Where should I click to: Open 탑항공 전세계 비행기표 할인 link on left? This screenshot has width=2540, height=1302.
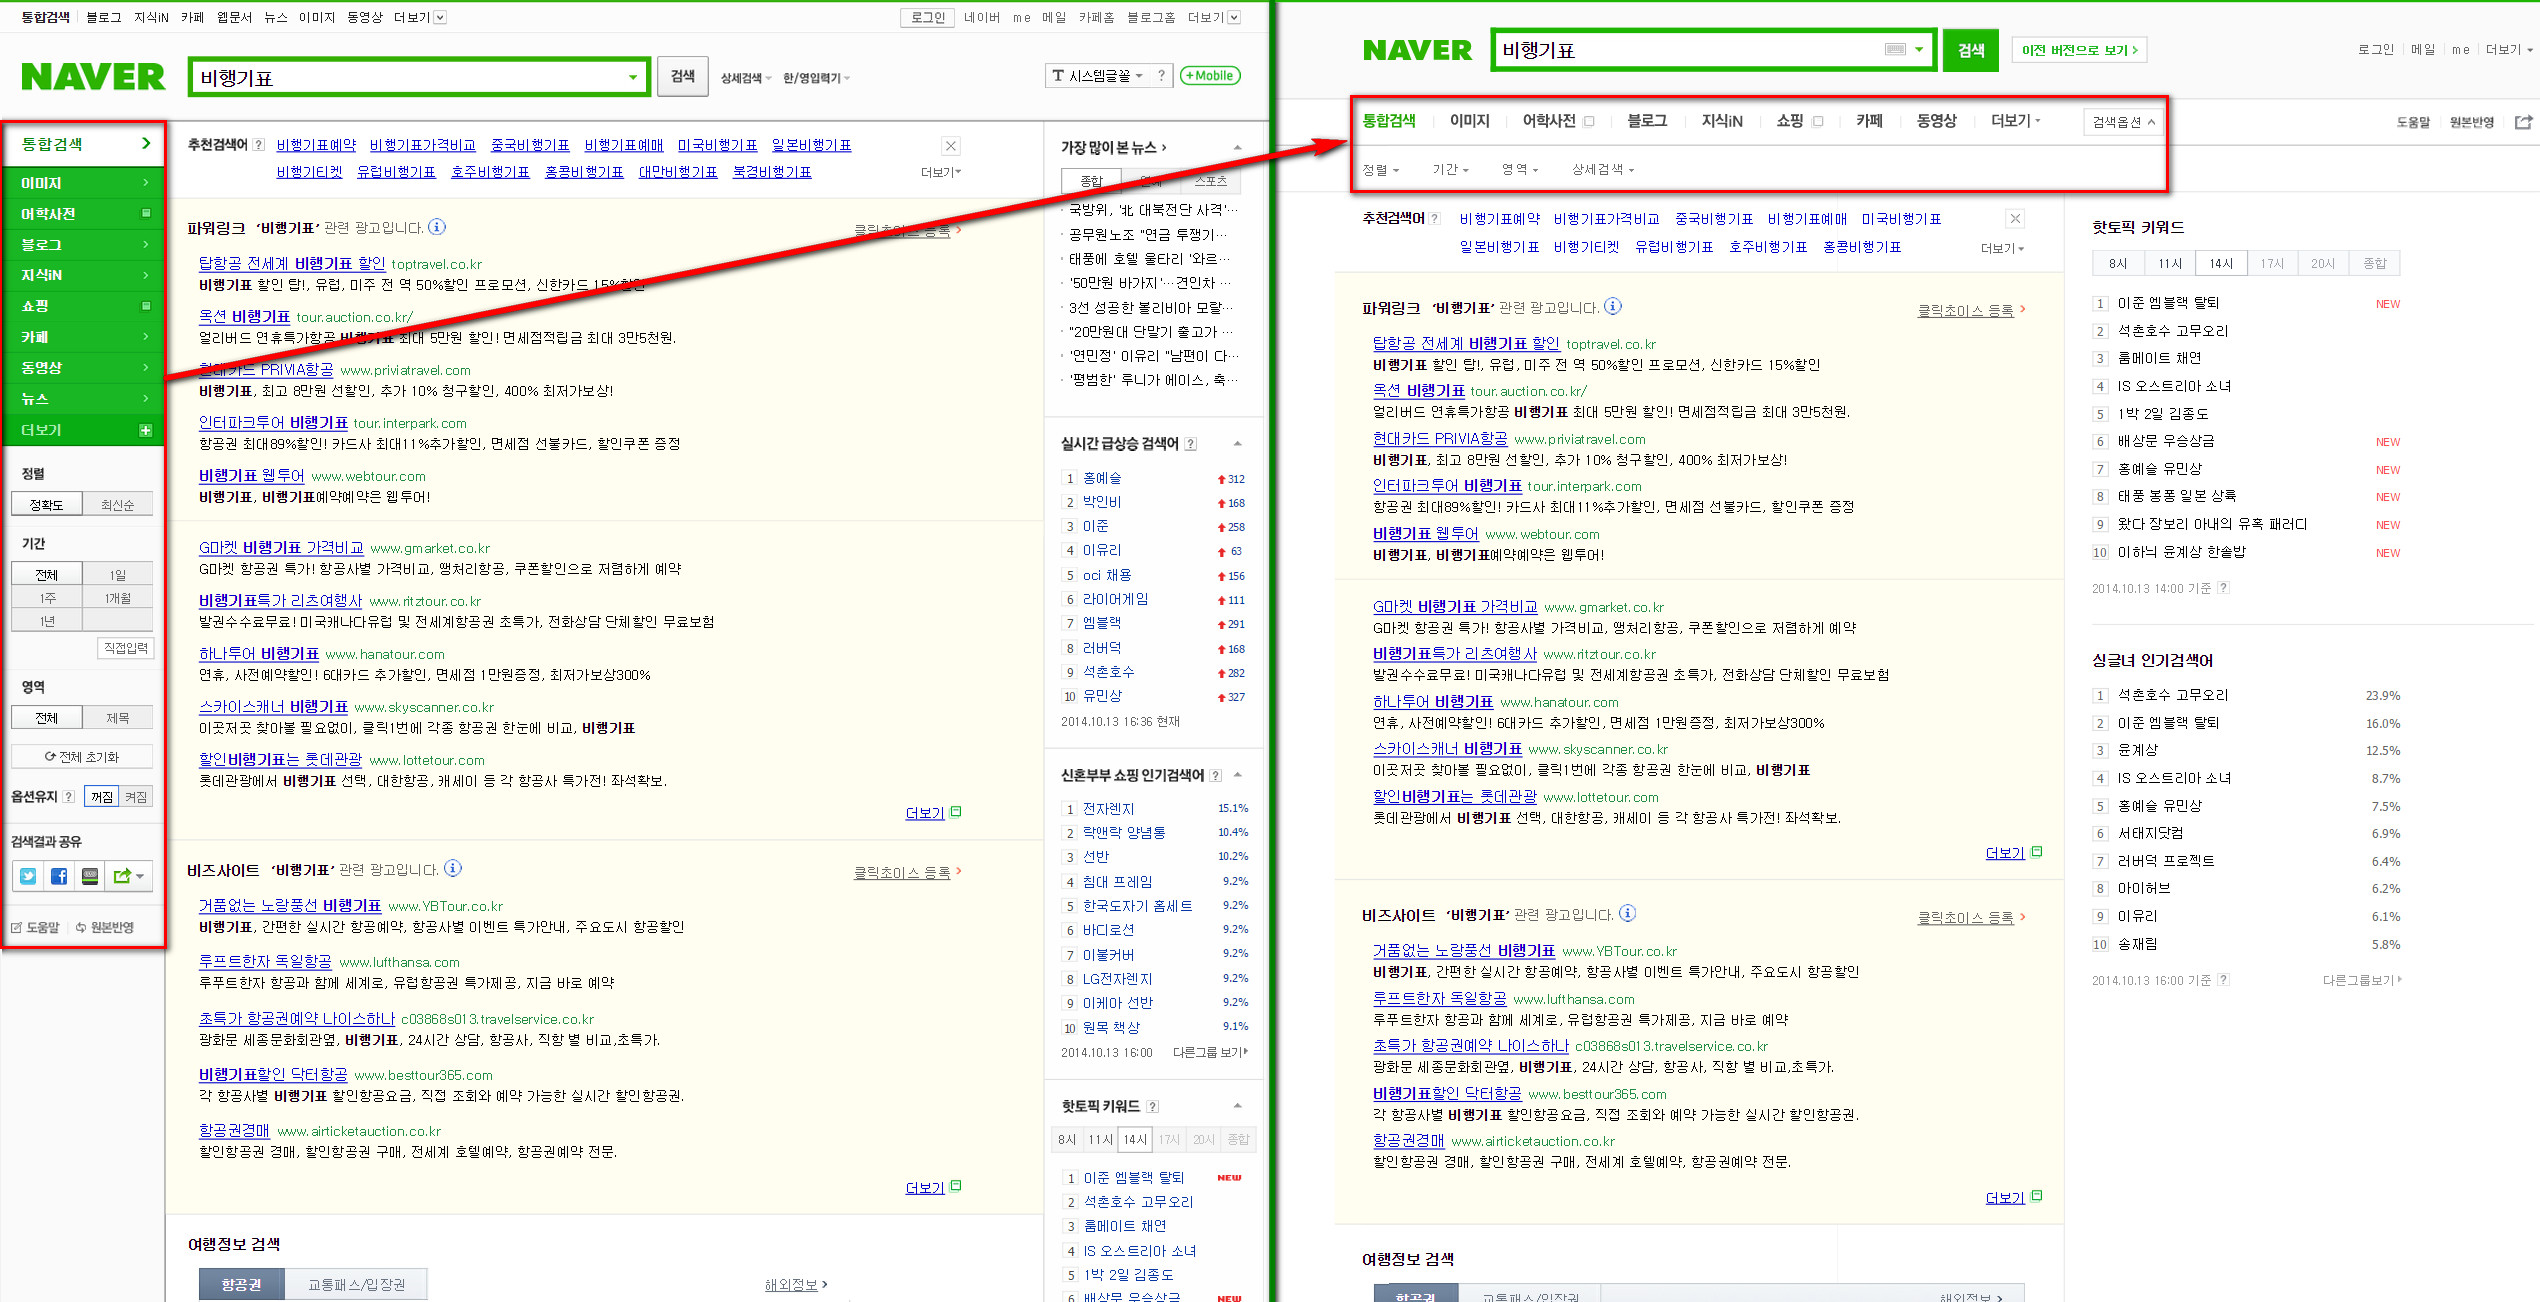[x=291, y=263]
